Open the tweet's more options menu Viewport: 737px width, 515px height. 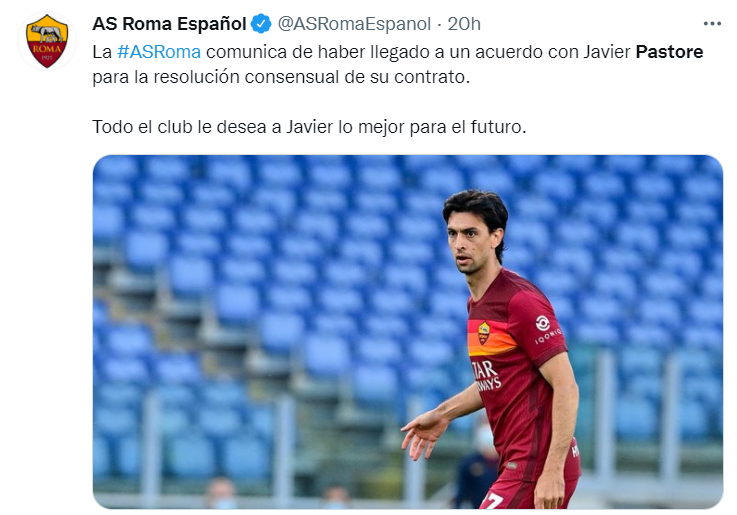coord(712,23)
